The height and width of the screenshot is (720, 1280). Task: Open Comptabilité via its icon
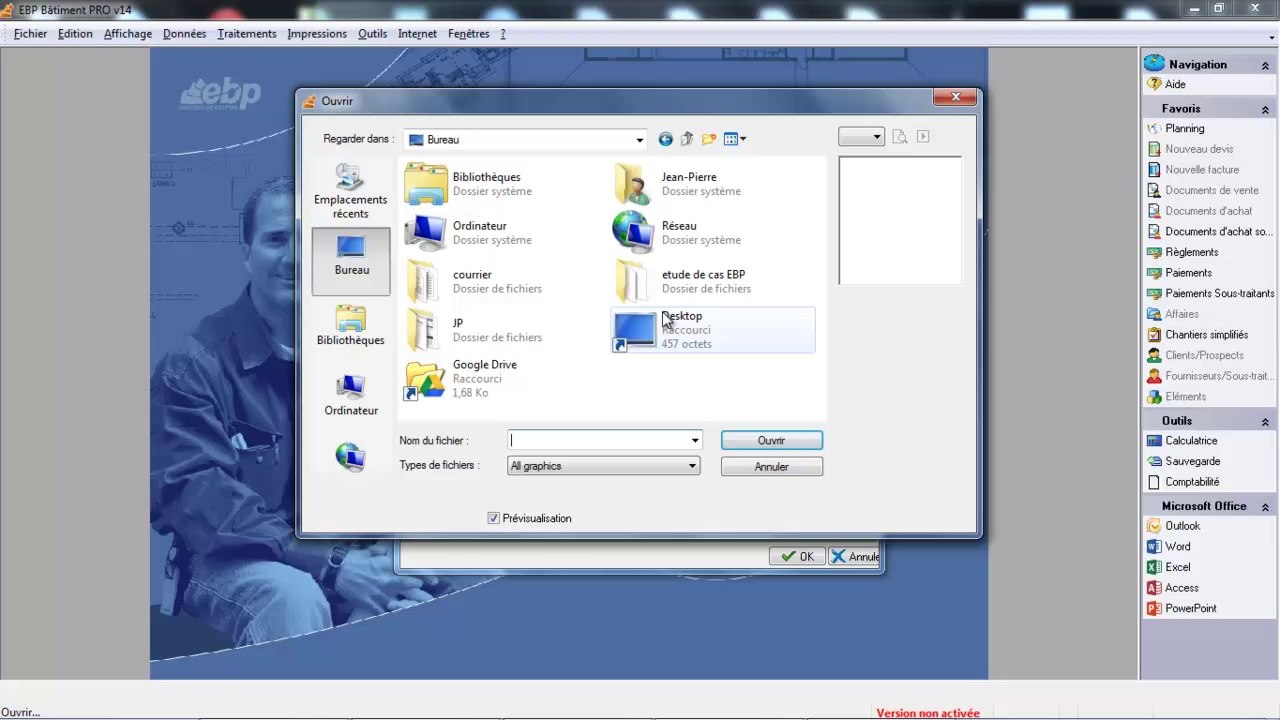1154,482
